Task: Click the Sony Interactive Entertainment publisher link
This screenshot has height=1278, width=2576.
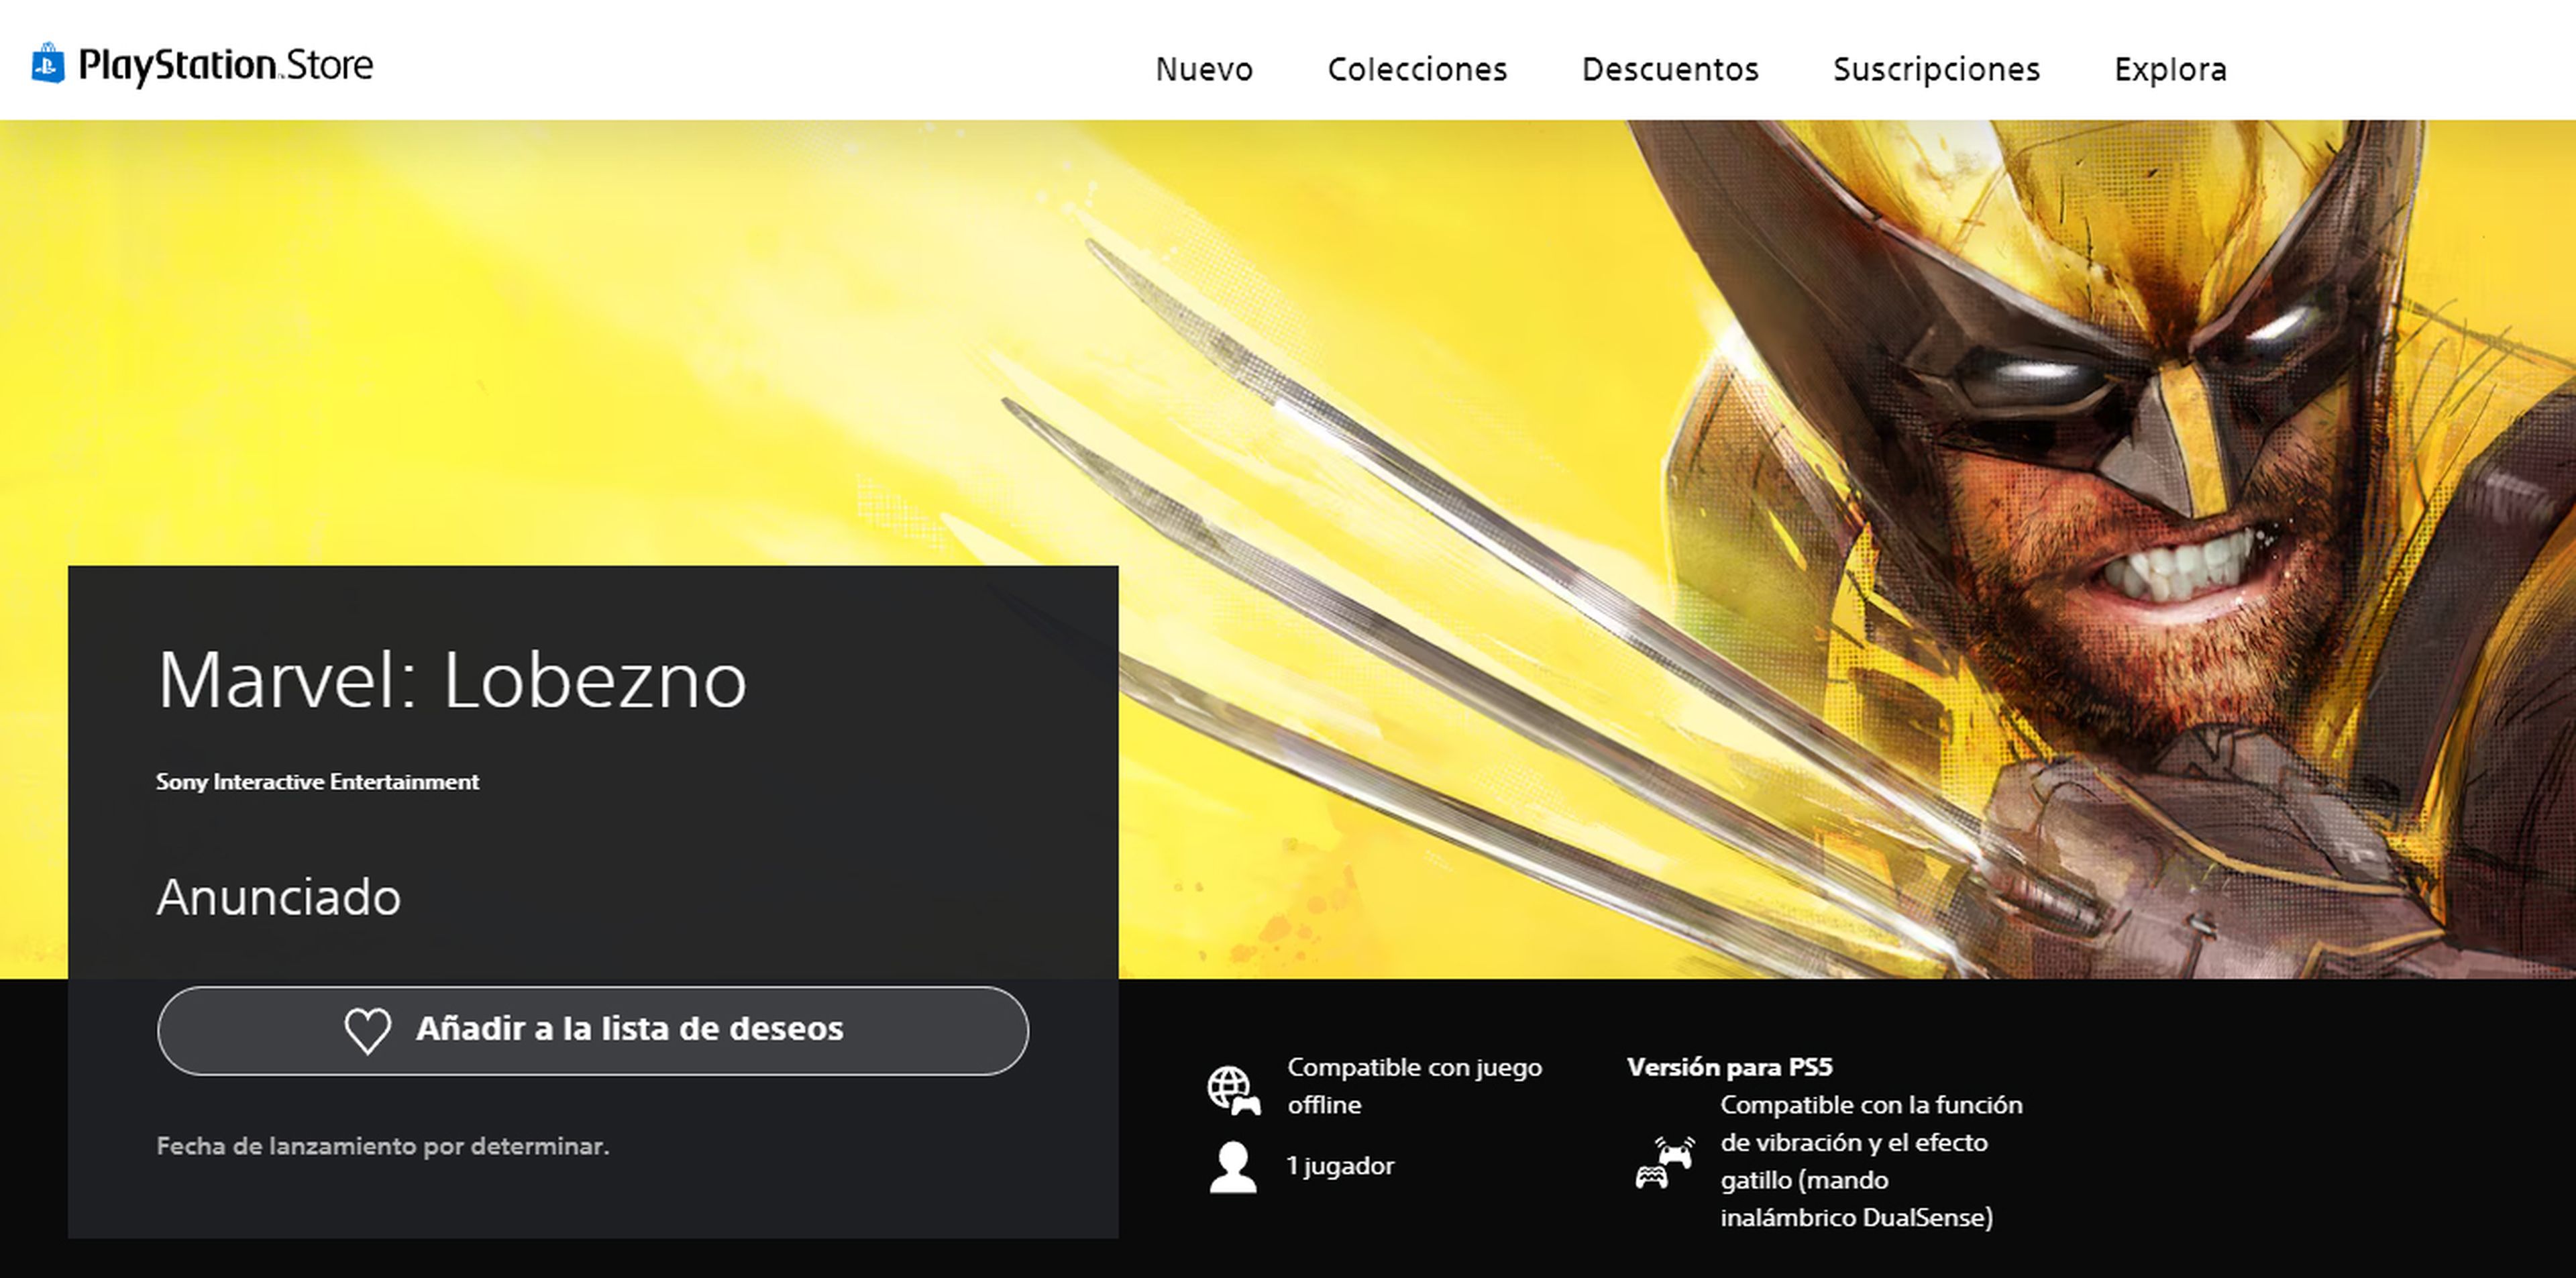Action: (x=317, y=782)
